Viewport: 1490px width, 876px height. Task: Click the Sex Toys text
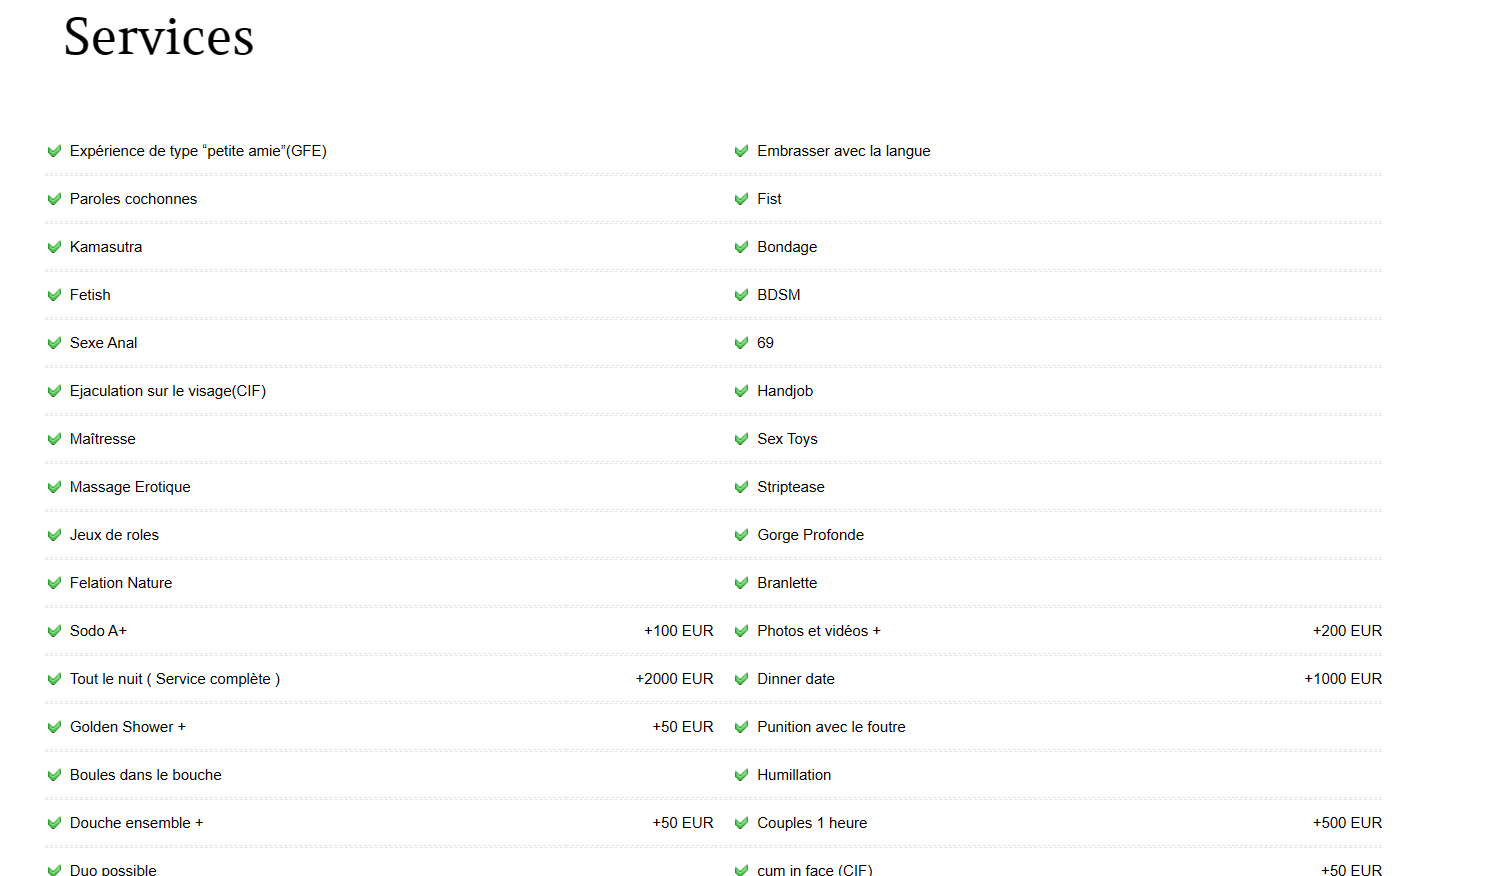coord(787,439)
